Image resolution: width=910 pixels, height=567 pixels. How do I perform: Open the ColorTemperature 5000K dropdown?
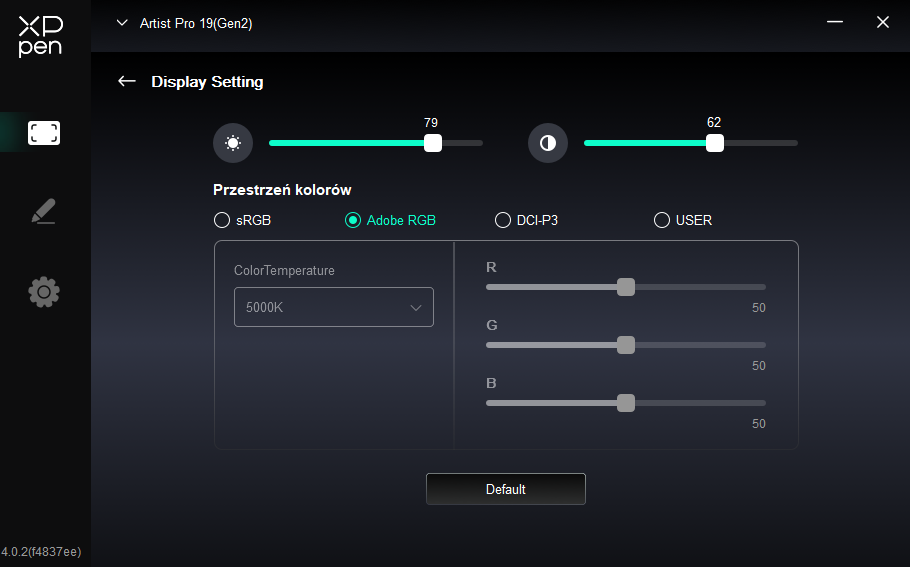coord(334,307)
